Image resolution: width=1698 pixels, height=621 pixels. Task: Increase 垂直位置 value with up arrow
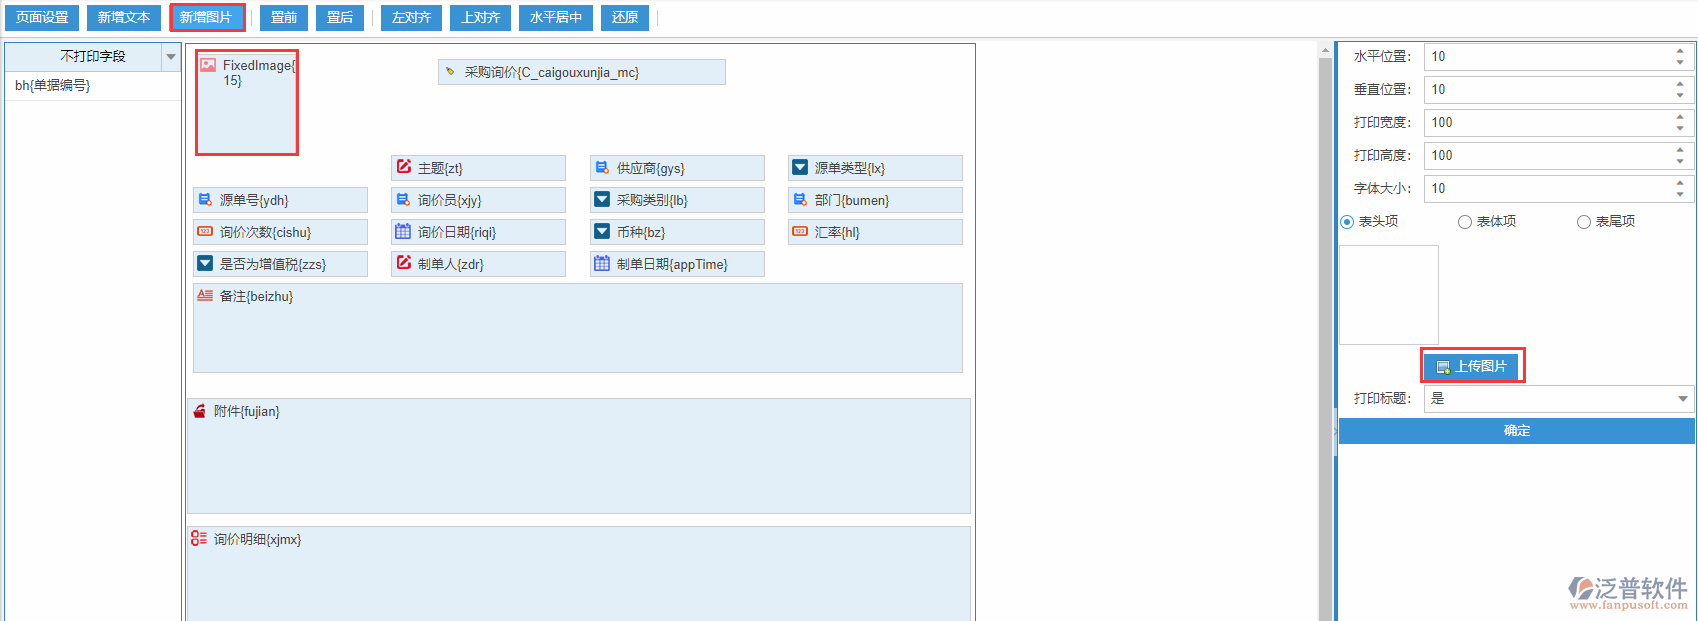click(x=1680, y=83)
